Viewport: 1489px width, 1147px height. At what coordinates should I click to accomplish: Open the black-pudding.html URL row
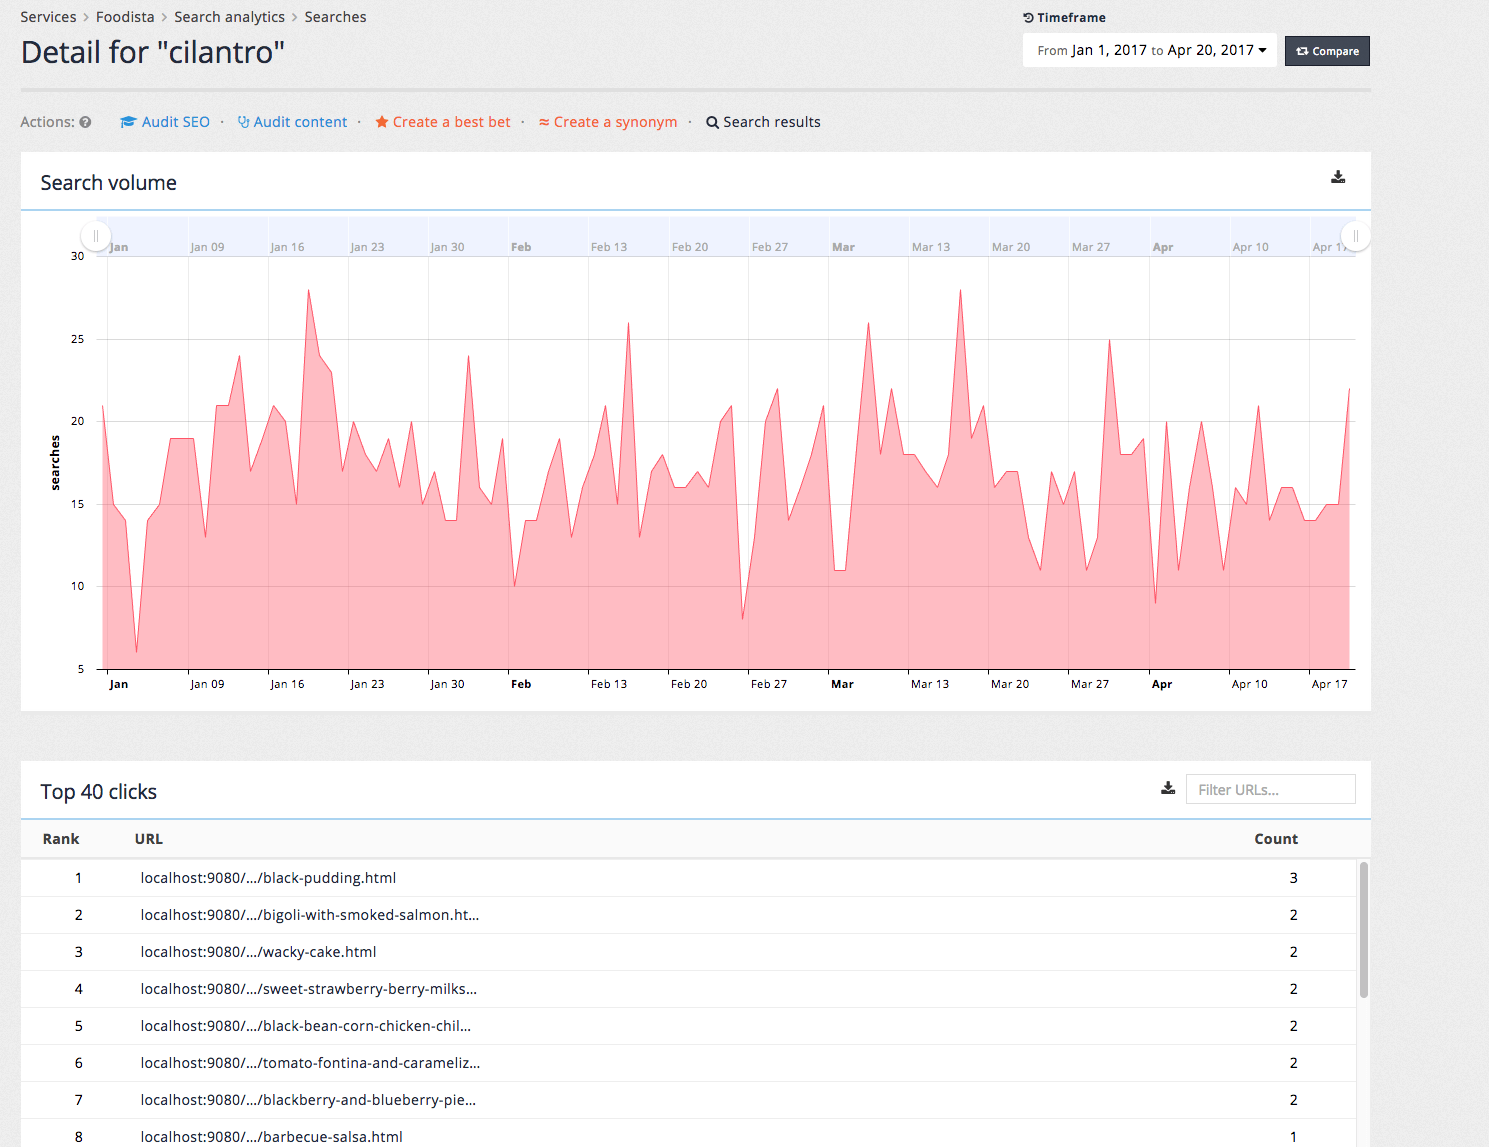268,878
